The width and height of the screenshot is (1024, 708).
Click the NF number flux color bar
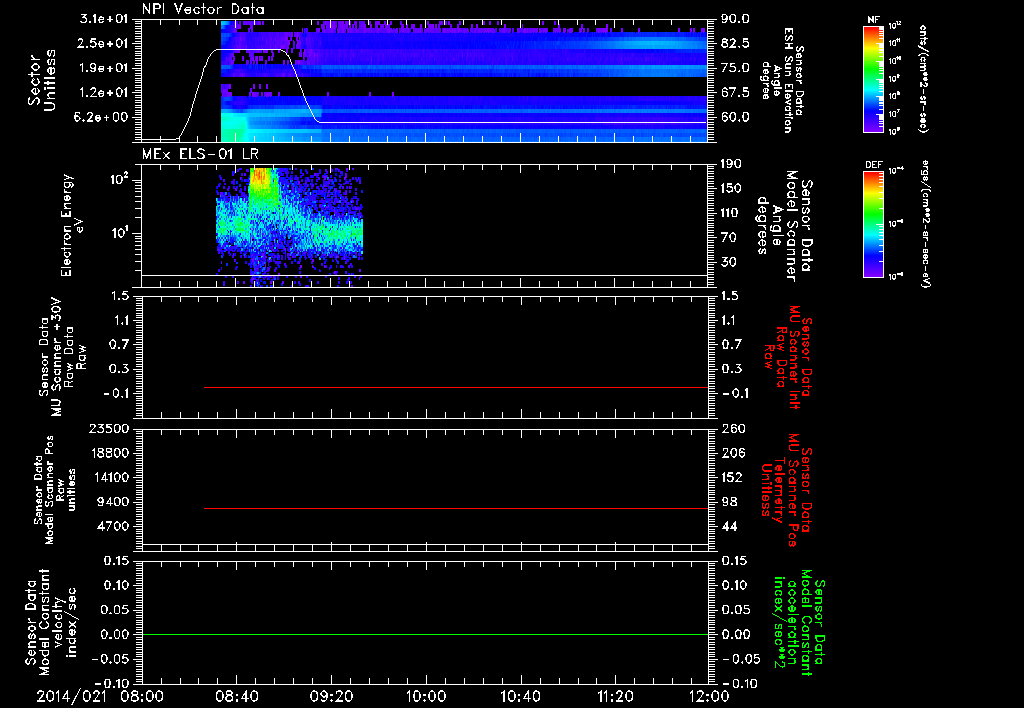pos(873,78)
